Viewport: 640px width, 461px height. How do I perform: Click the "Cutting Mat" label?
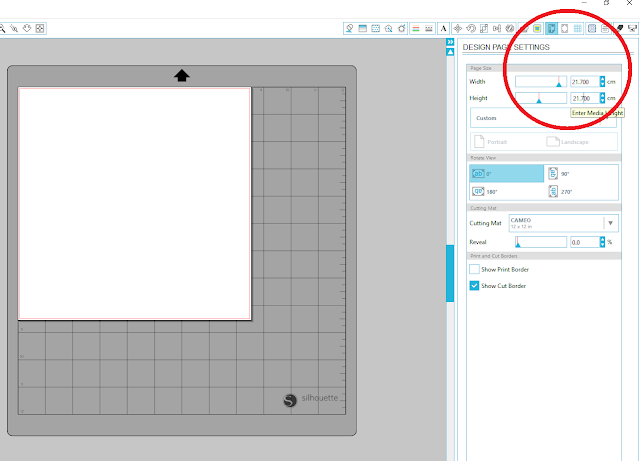[x=485, y=223]
